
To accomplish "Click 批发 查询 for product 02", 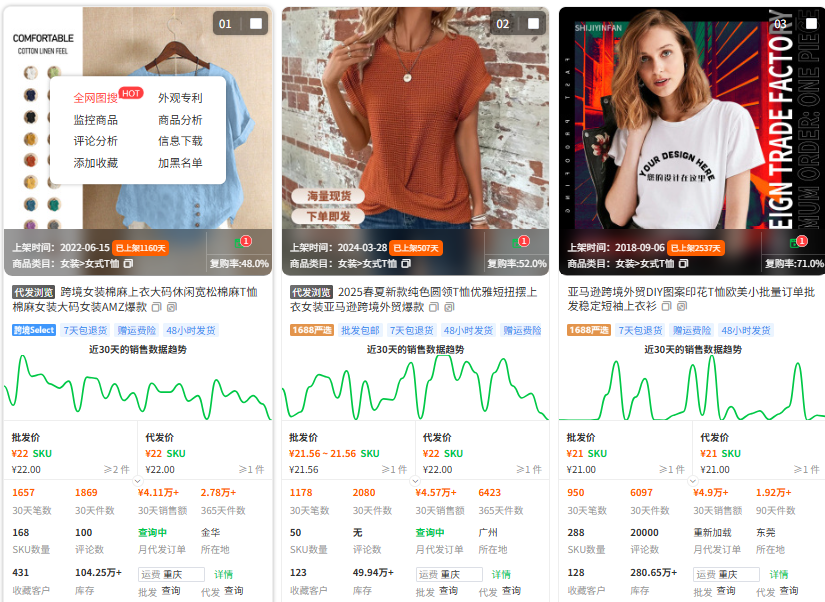I will click(x=448, y=591).
